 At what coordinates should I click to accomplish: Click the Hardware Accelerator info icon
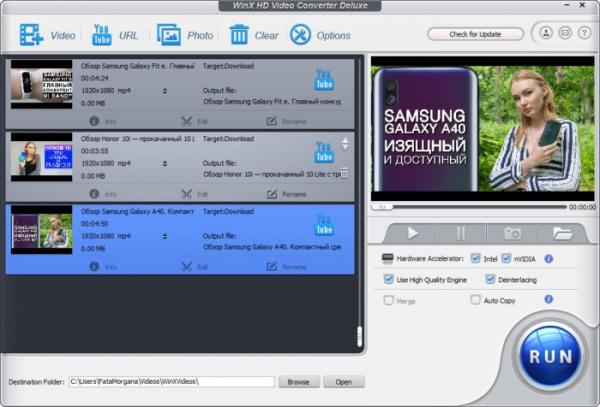(x=549, y=258)
